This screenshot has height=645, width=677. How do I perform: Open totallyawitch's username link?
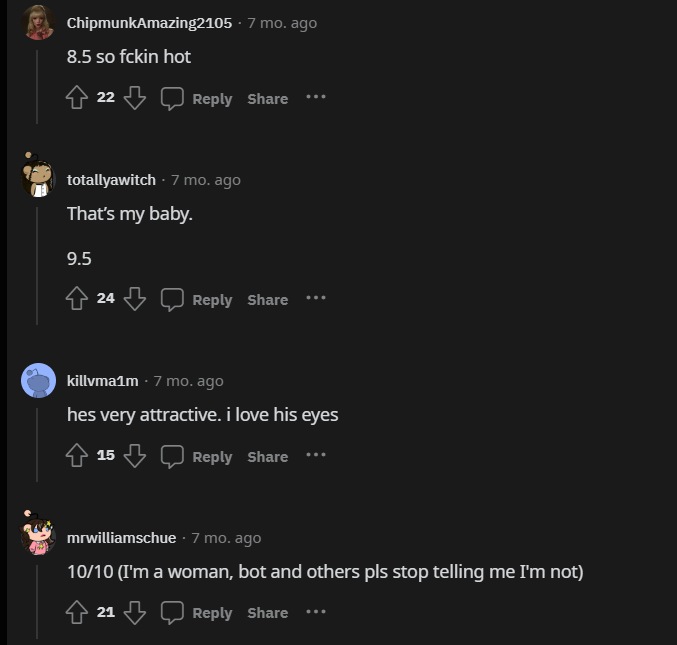pos(111,180)
